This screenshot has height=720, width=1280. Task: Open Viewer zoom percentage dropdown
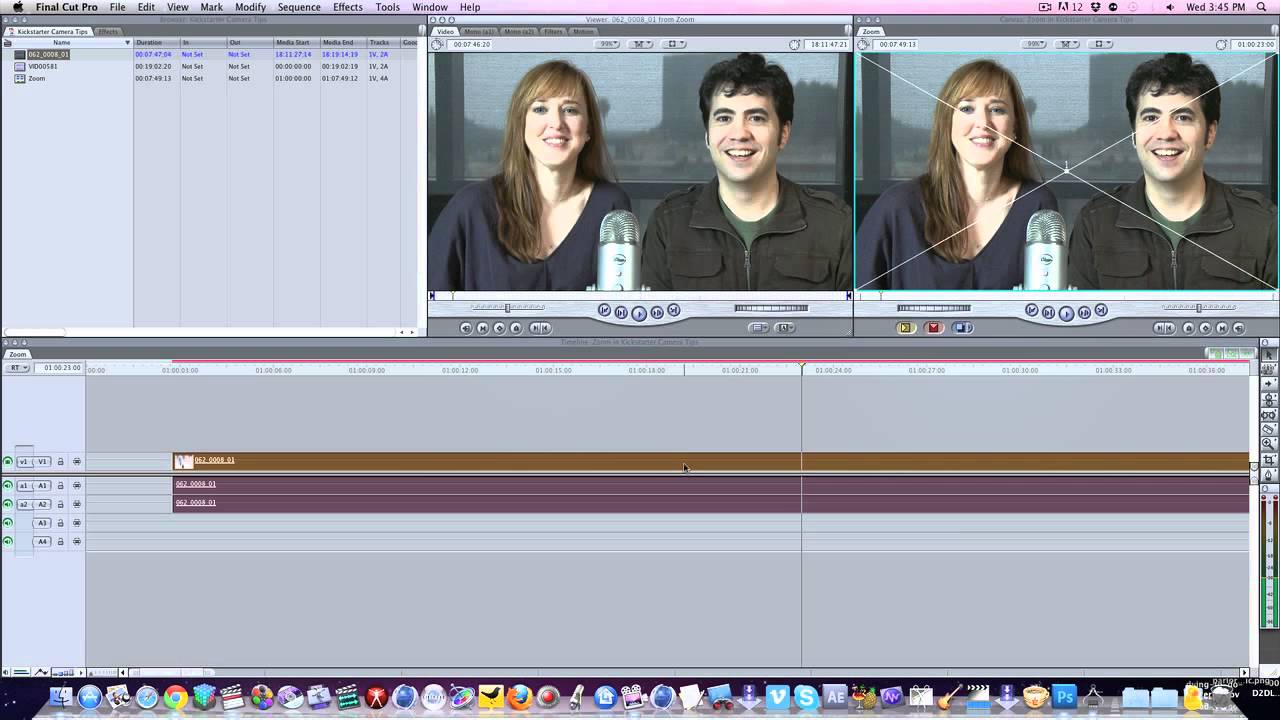(x=608, y=44)
